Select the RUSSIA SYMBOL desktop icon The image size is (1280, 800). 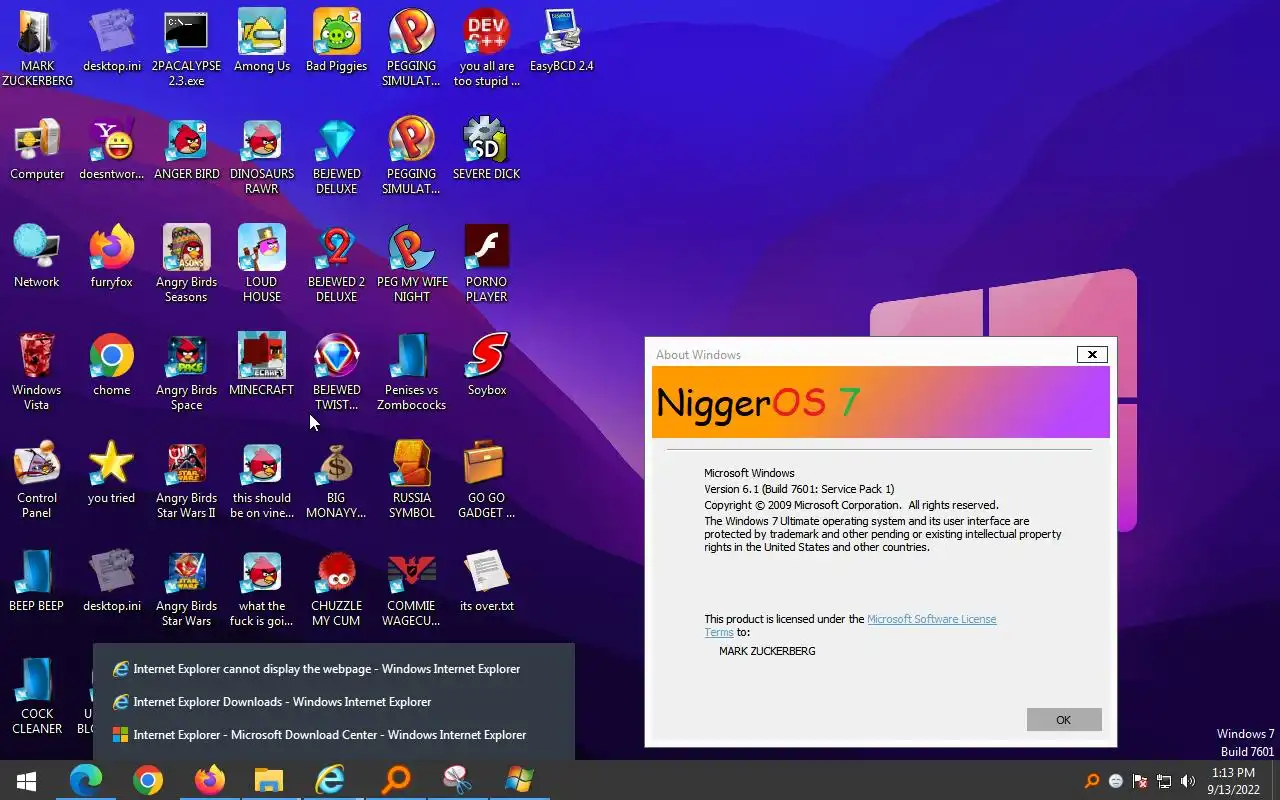pyautogui.click(x=412, y=479)
